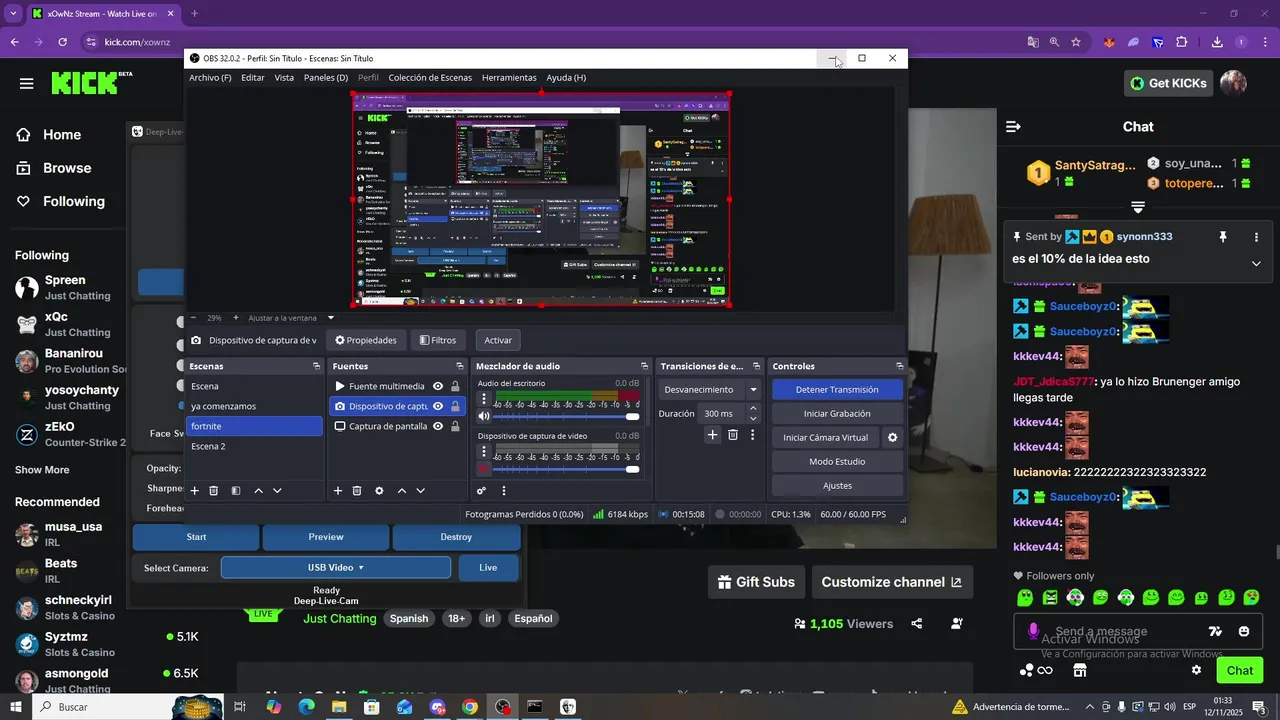Open Herramientas menu in OBS
1280x720 pixels.
click(x=509, y=77)
